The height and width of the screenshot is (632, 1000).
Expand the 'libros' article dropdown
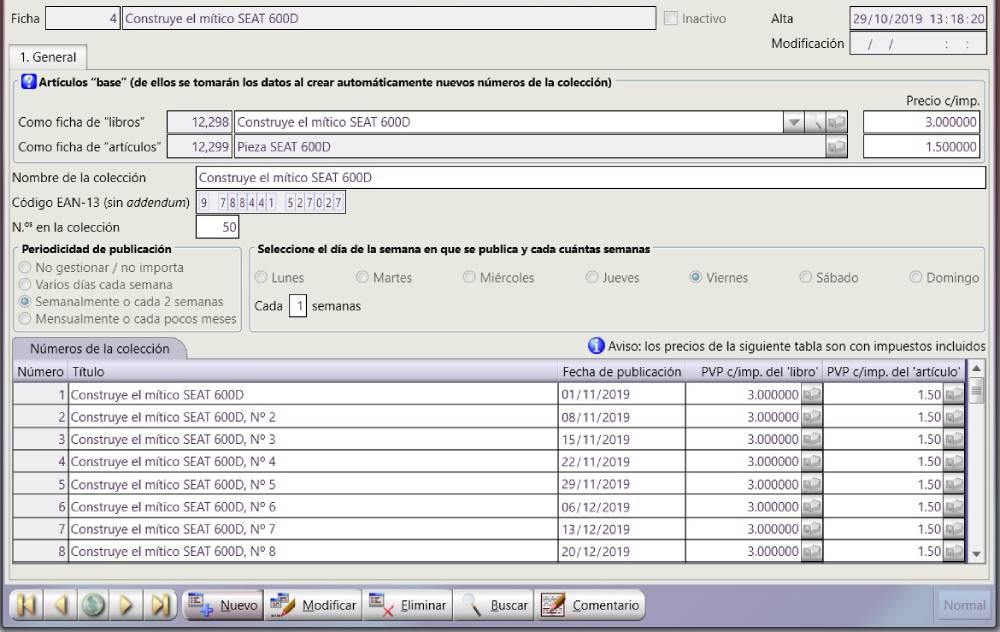792,122
